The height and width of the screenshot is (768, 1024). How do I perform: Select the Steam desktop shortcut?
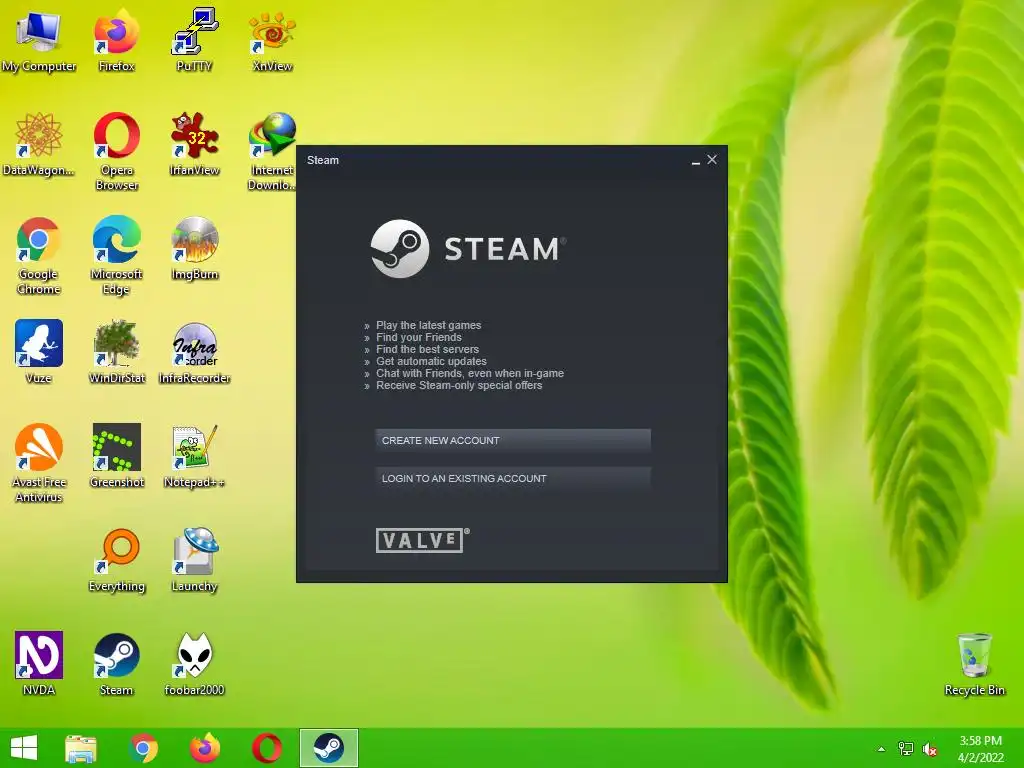click(116, 664)
